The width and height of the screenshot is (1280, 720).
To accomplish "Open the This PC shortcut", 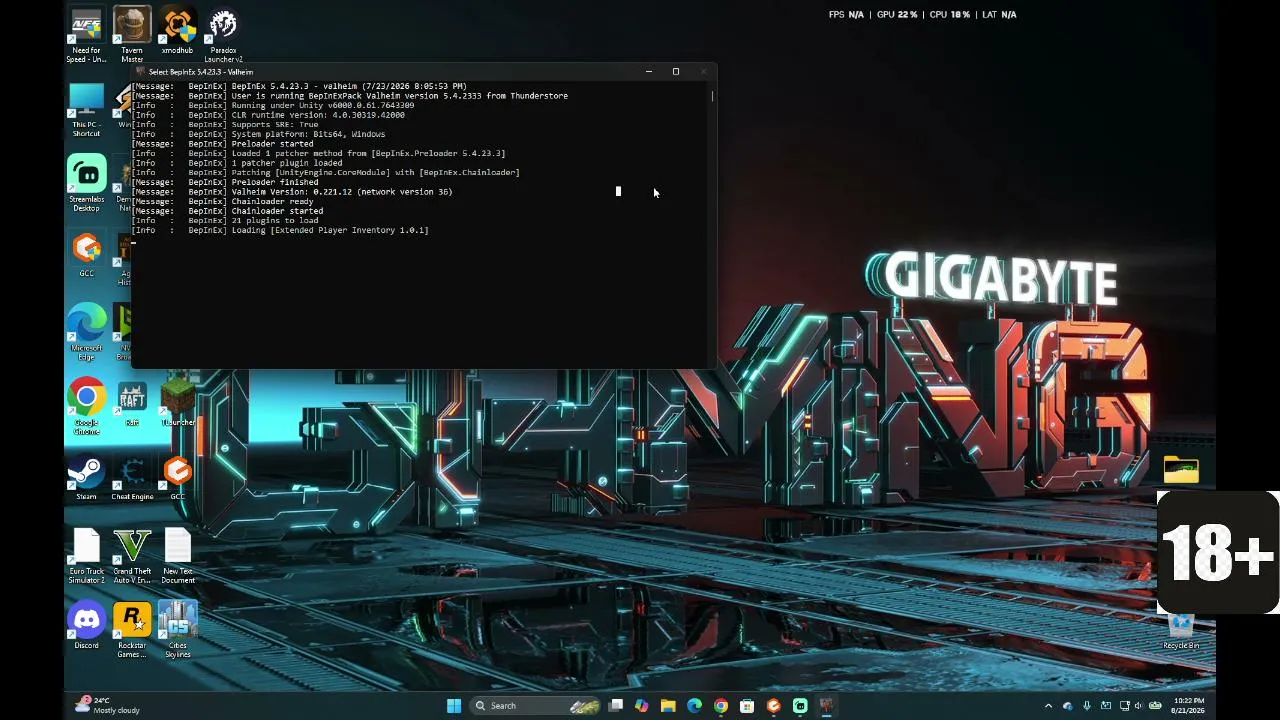I will (86, 110).
